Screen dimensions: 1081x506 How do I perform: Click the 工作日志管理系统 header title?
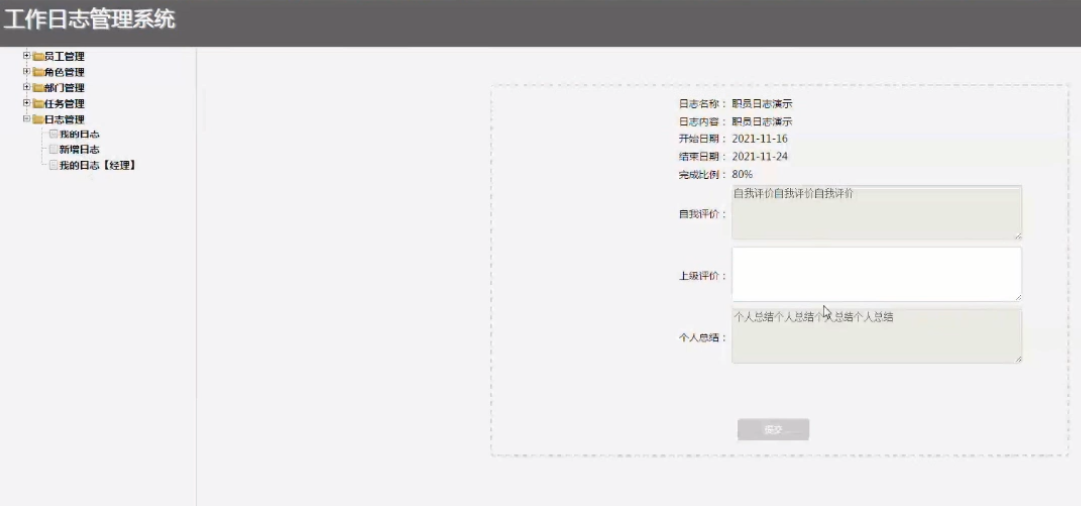coord(89,19)
